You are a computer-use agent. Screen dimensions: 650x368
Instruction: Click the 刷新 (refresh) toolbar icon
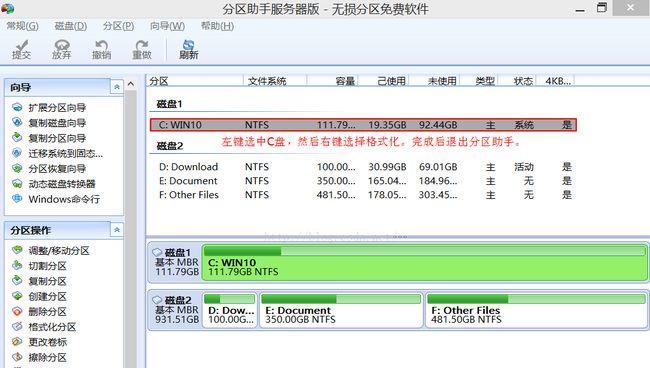click(189, 49)
